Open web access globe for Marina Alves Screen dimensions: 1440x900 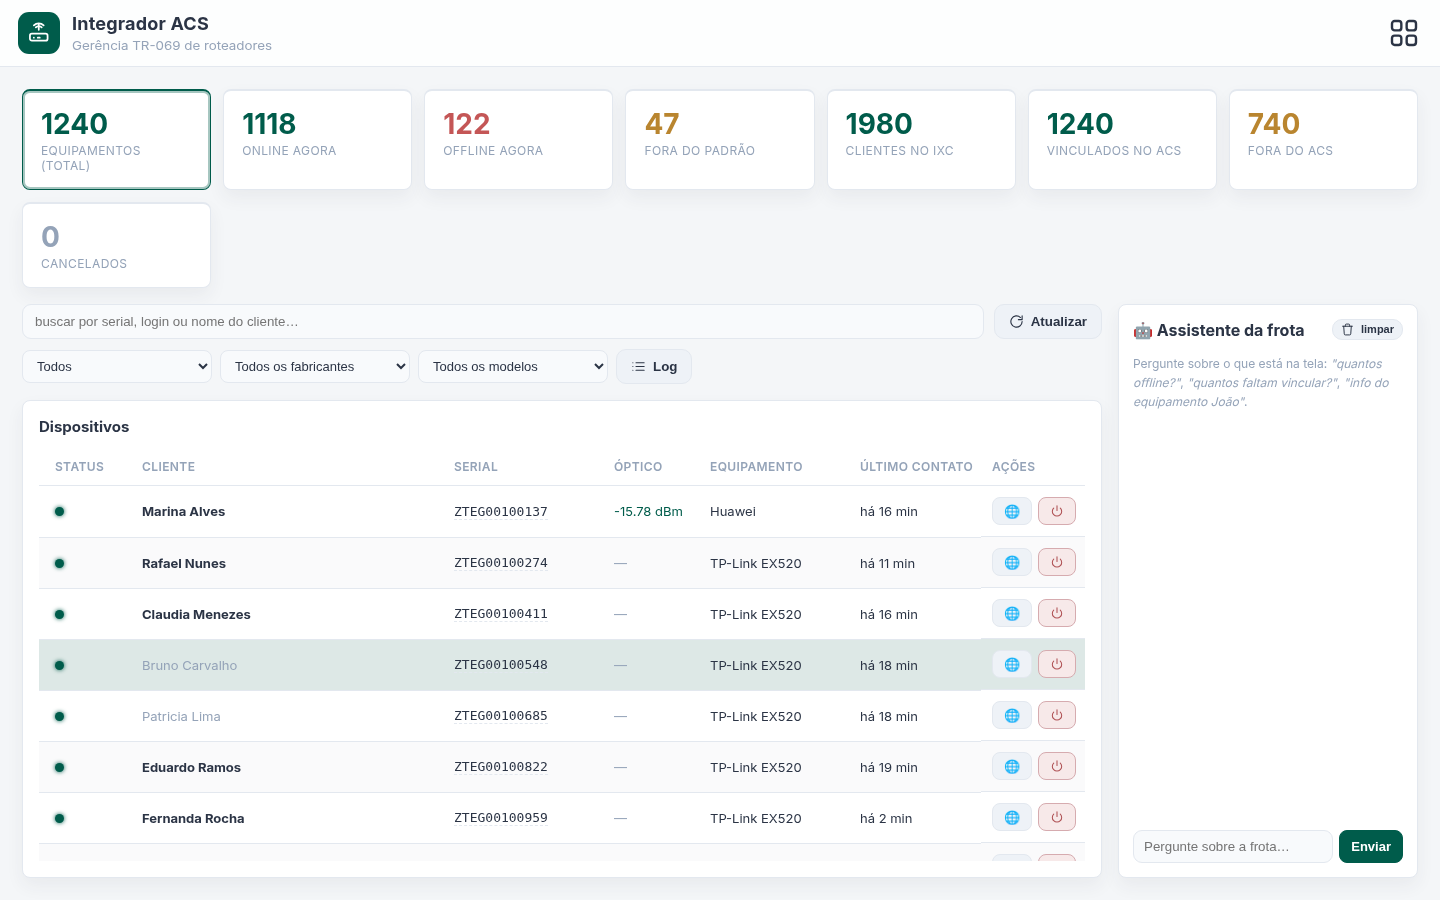(1012, 511)
